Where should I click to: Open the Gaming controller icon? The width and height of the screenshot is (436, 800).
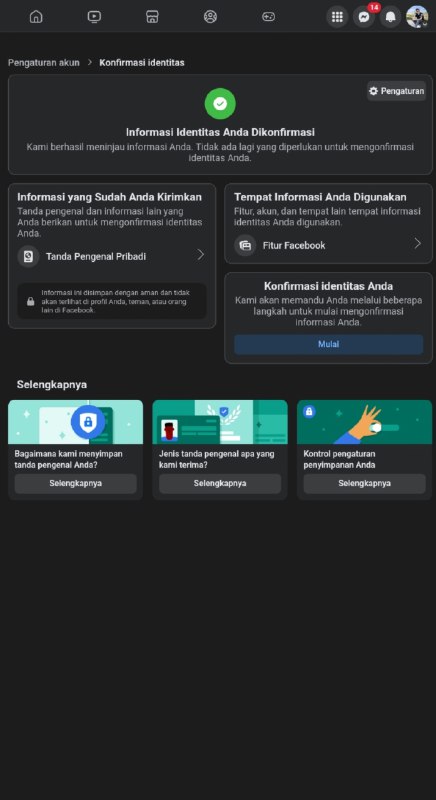tap(268, 16)
